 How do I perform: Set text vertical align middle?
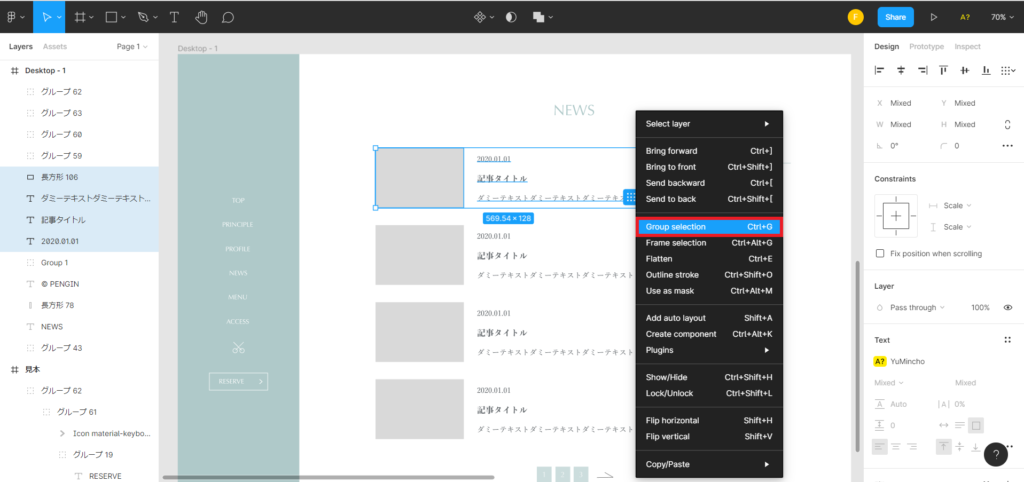pos(960,447)
